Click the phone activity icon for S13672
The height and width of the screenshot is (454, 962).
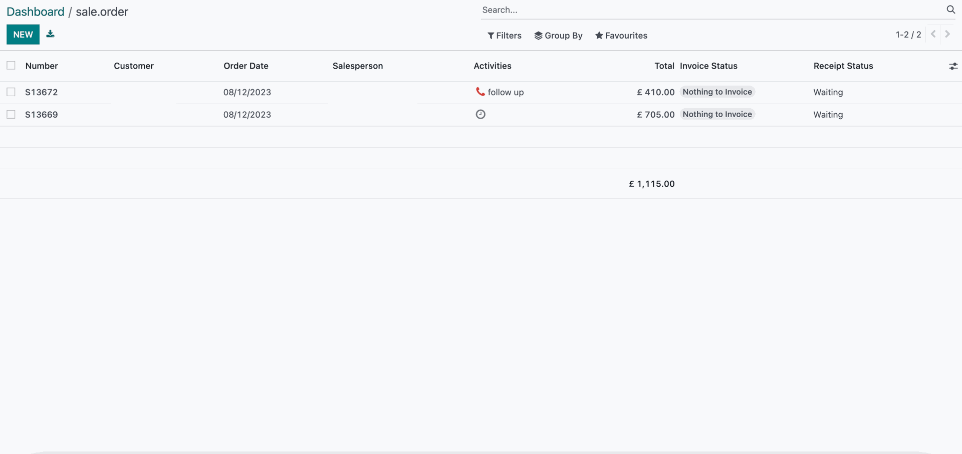click(480, 91)
